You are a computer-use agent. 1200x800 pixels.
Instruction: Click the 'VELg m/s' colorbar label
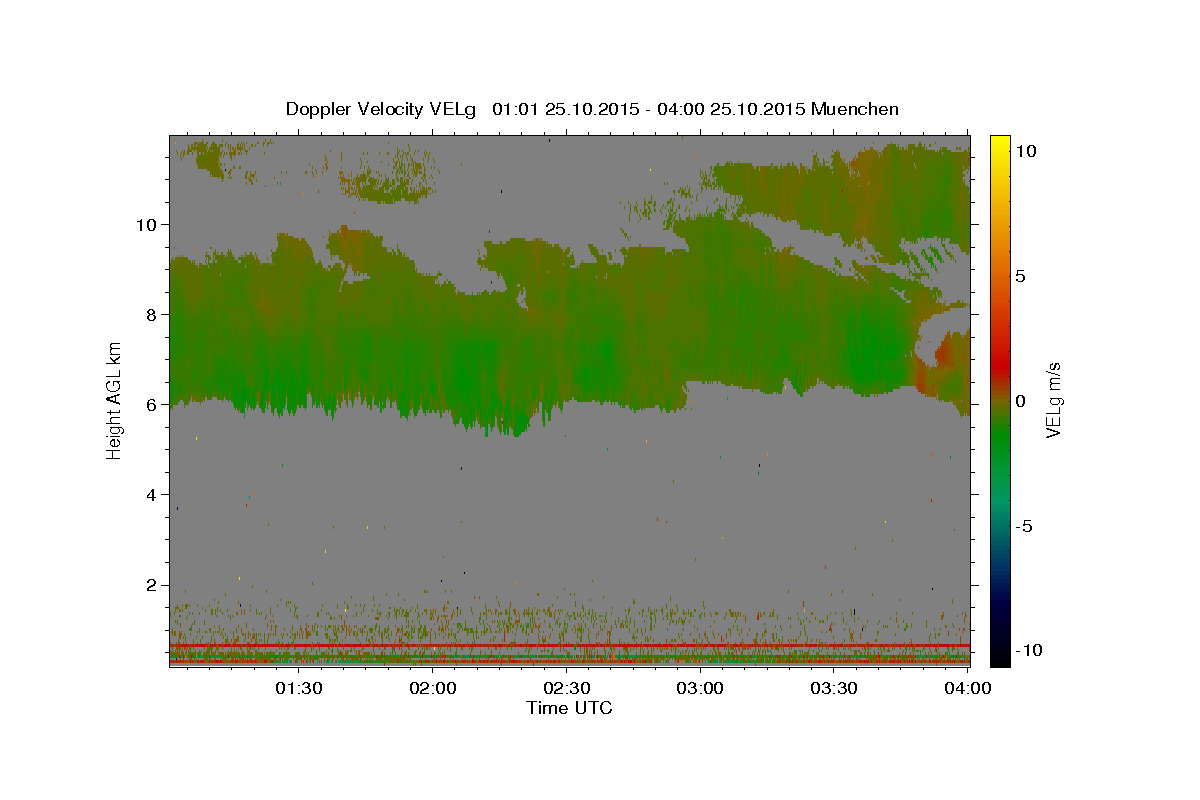pyautogui.click(x=1053, y=400)
